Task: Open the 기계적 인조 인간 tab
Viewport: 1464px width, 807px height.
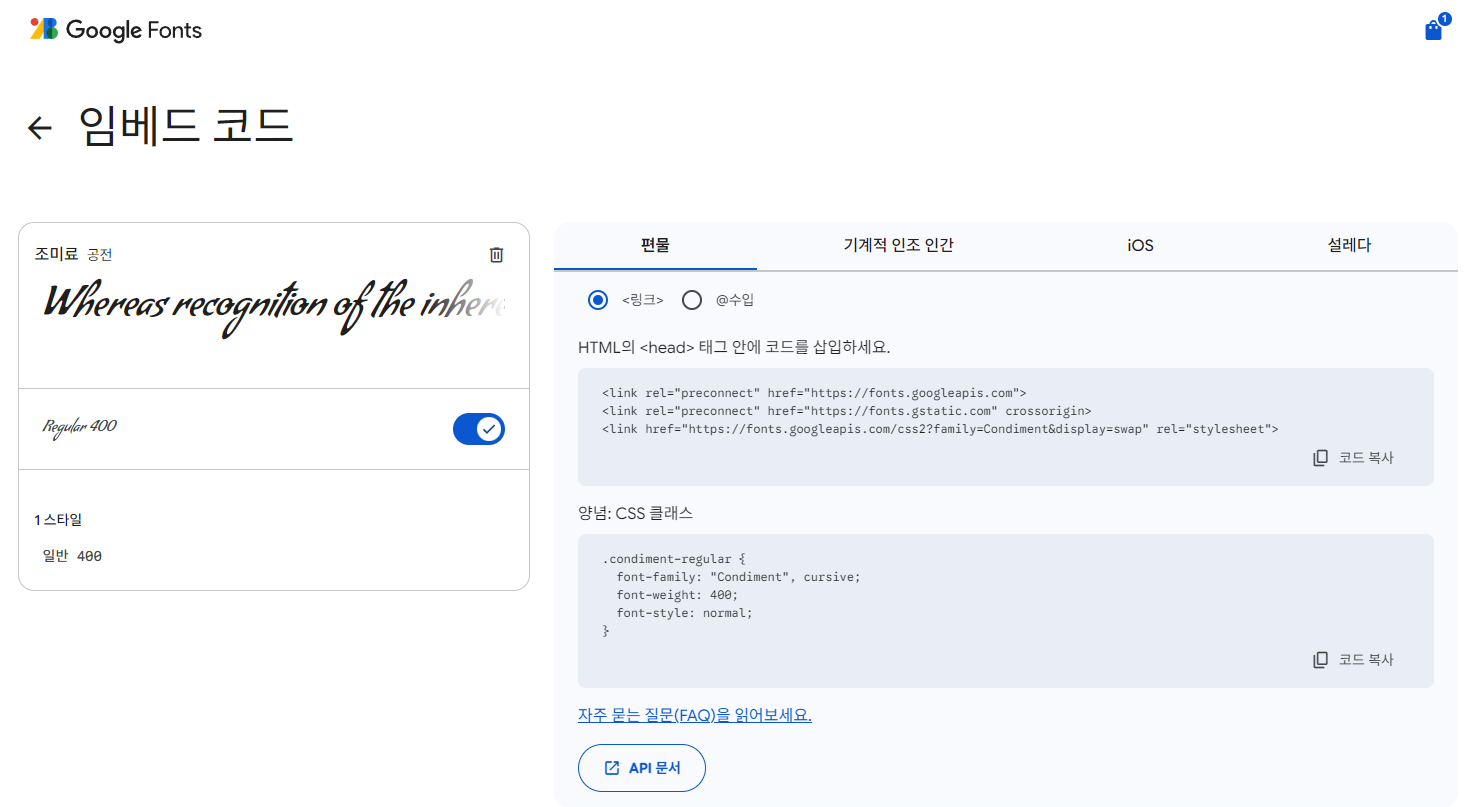Action: (x=898, y=246)
